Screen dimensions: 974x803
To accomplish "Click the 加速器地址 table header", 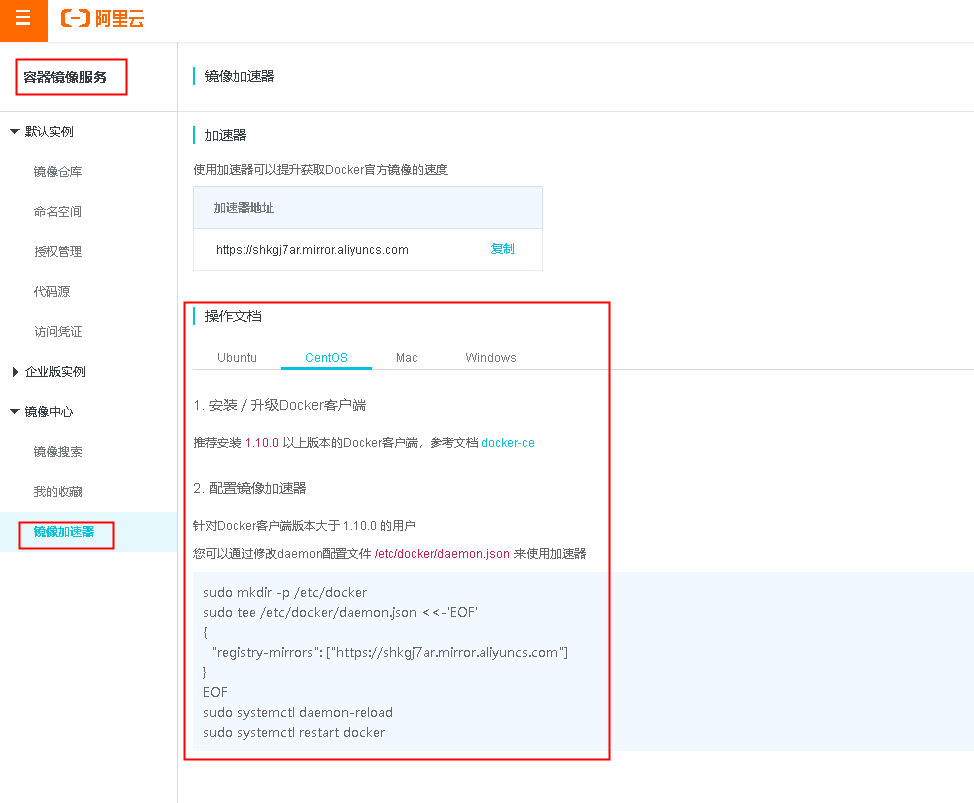I will (x=368, y=208).
